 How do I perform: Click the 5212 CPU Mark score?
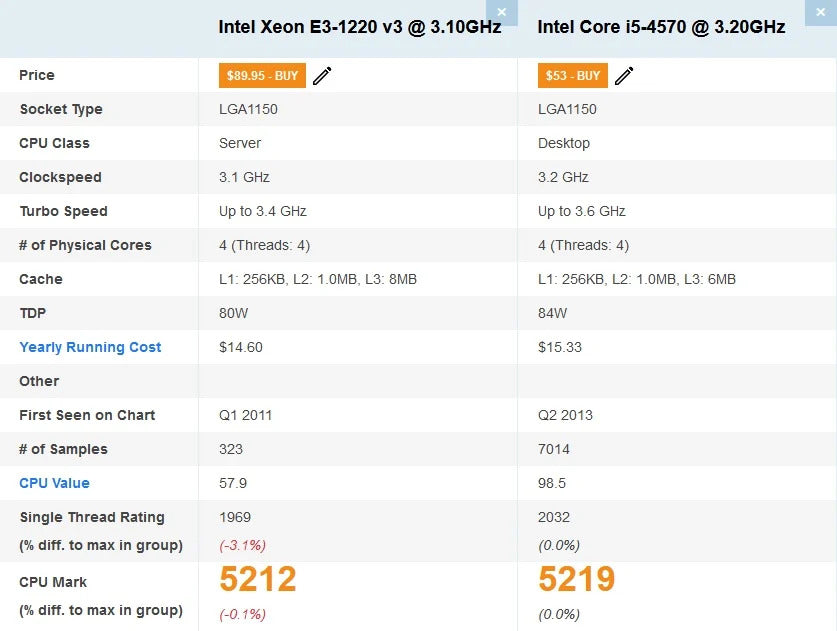click(x=258, y=580)
